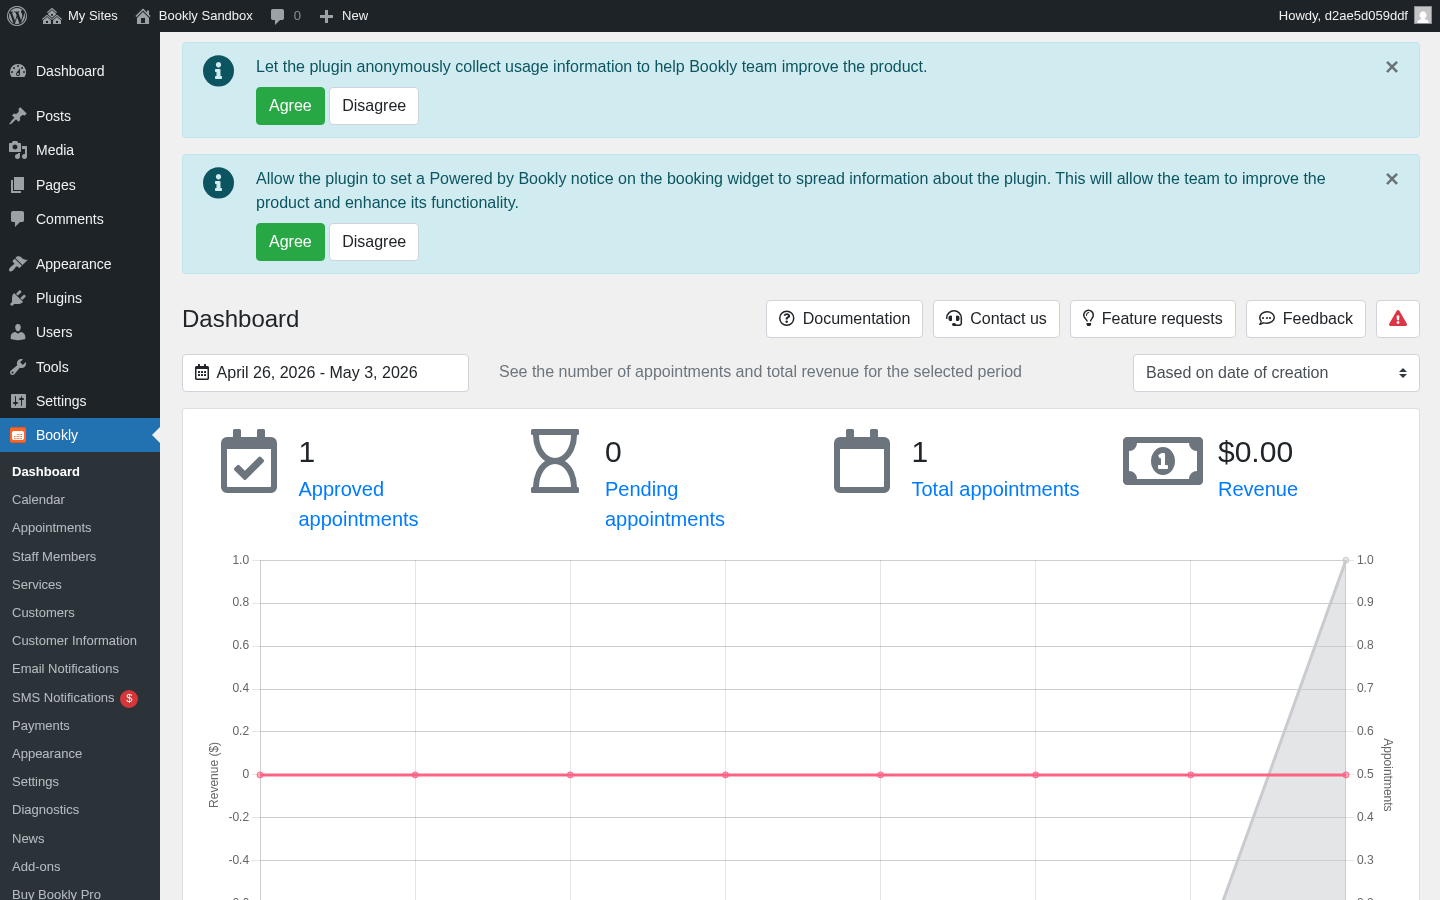Viewport: 1440px width, 900px height.
Task: Dismiss the usage information notice
Action: (x=1392, y=67)
